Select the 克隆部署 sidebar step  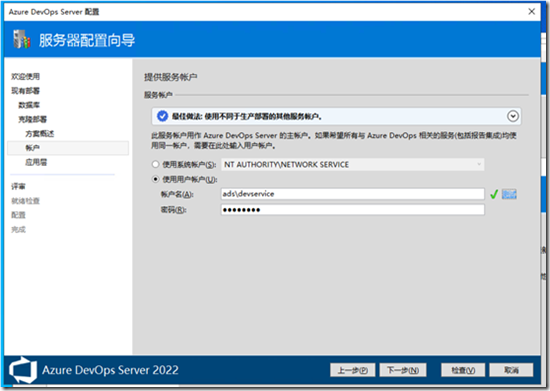tap(32, 119)
